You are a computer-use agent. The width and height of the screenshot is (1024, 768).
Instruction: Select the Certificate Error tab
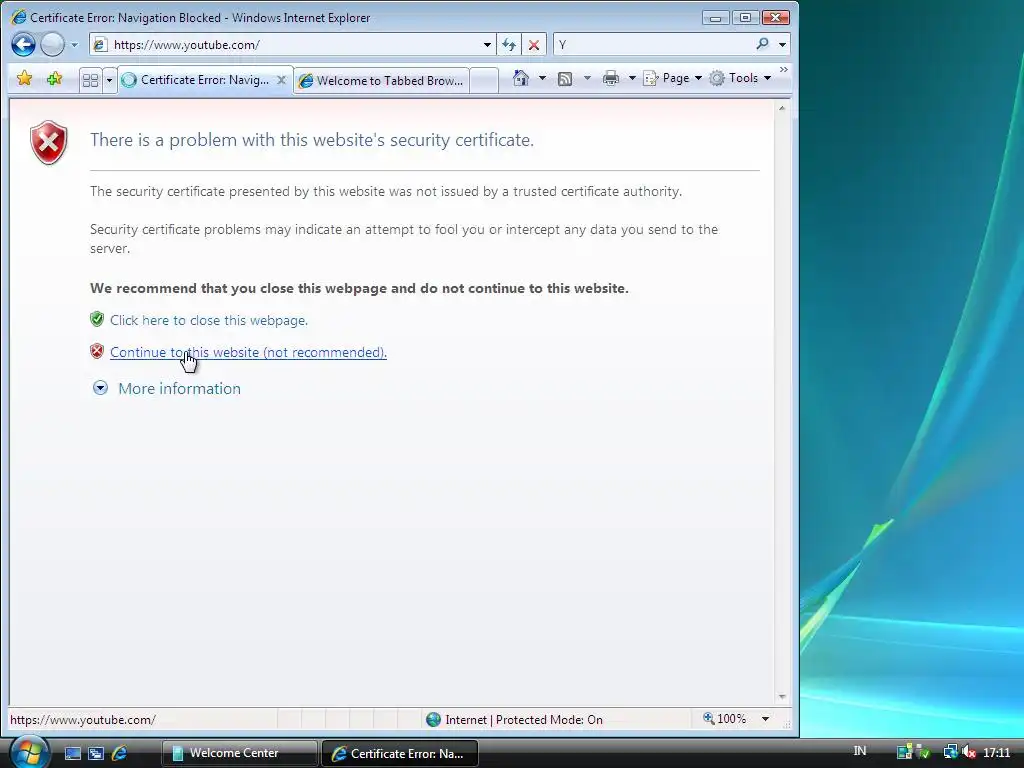(x=204, y=80)
